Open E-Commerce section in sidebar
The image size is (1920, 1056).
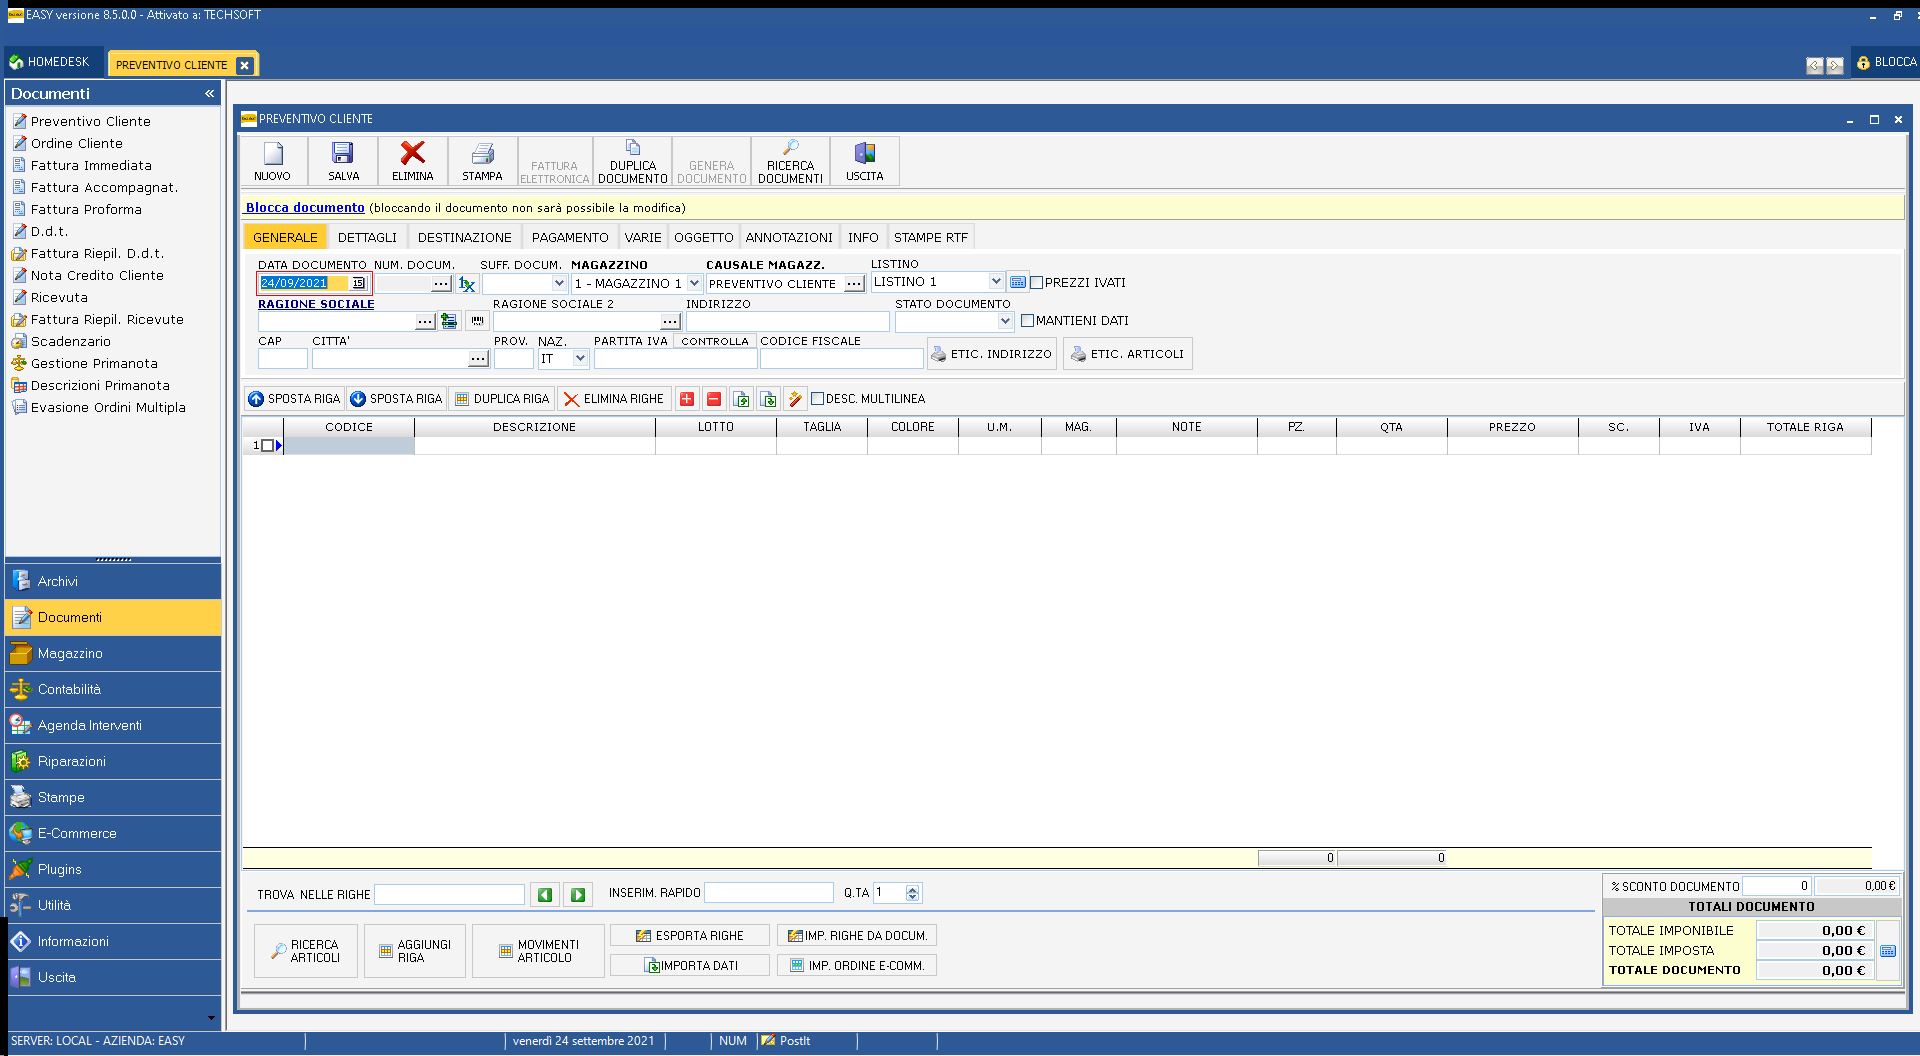[x=113, y=833]
